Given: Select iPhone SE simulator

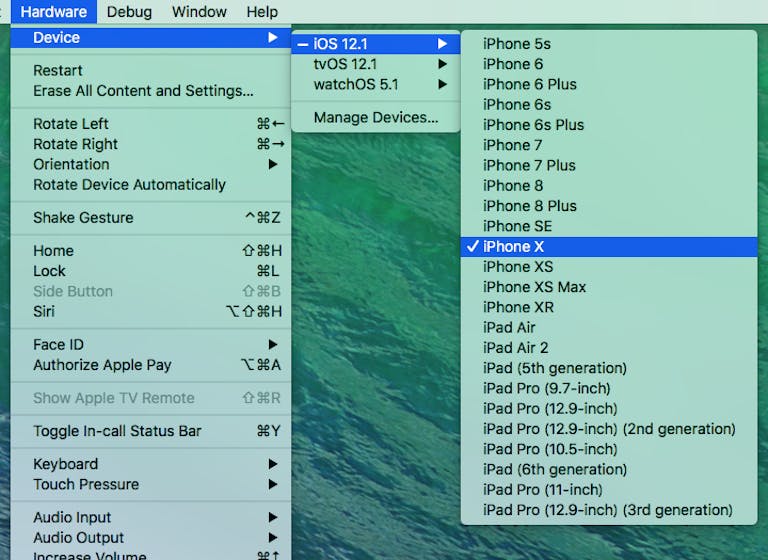Looking at the screenshot, I should (x=609, y=226).
